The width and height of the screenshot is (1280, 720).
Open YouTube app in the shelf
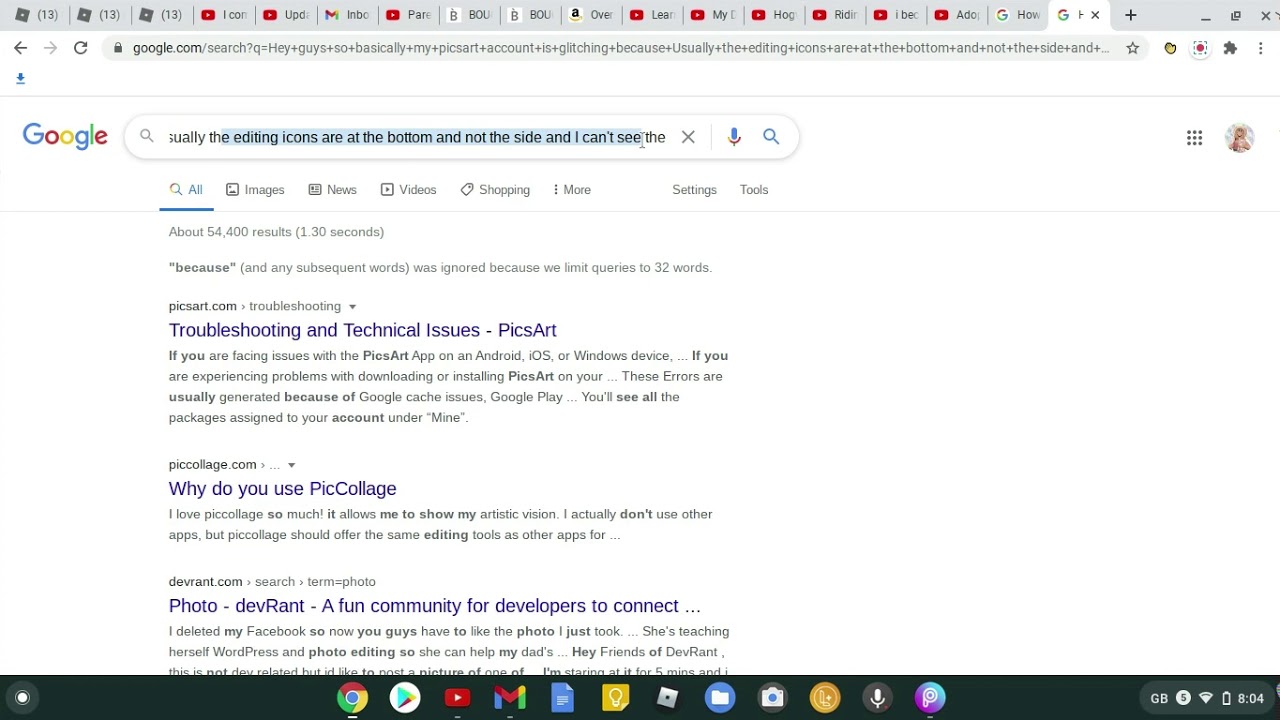tap(457, 698)
